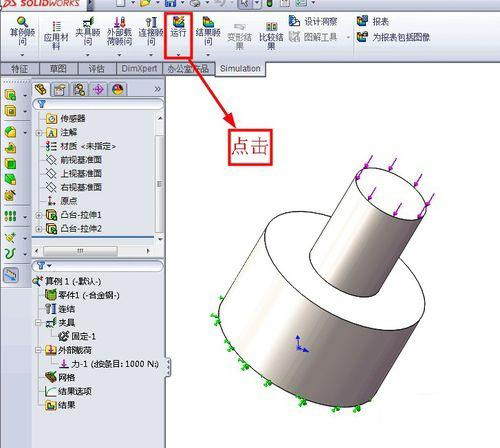
Task: Select the 固定-1 fixture item
Action: tap(77, 336)
